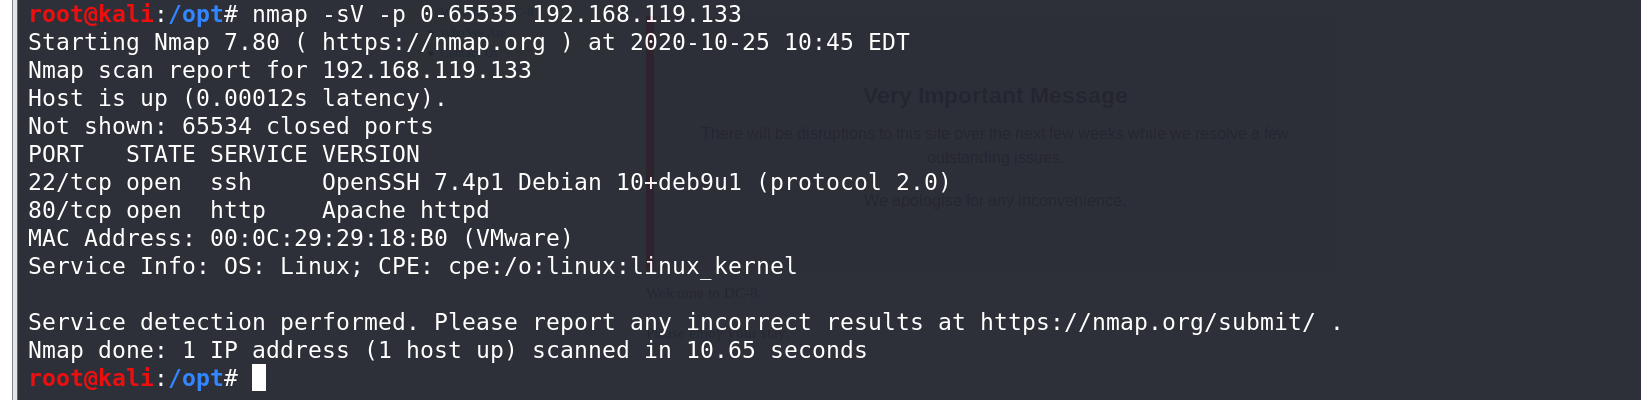Viewport: 1641px width, 400px height.
Task: Click the IP in the scan report line
Action: coord(427,70)
